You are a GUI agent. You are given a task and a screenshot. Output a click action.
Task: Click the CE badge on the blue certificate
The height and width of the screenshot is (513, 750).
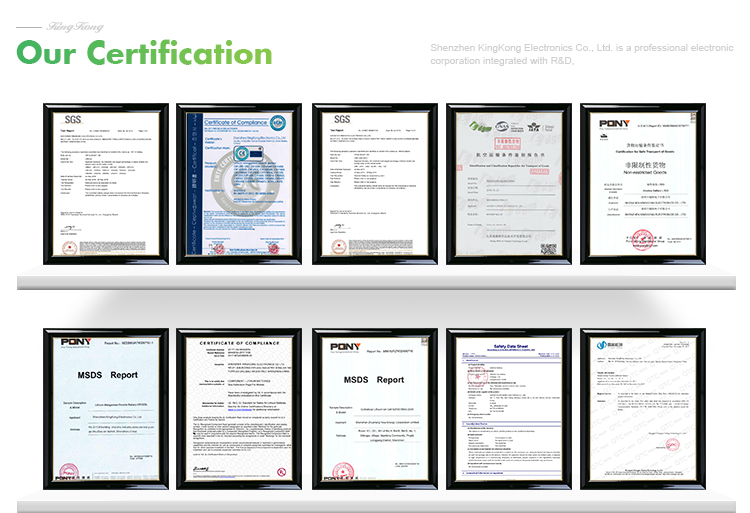coord(241,154)
